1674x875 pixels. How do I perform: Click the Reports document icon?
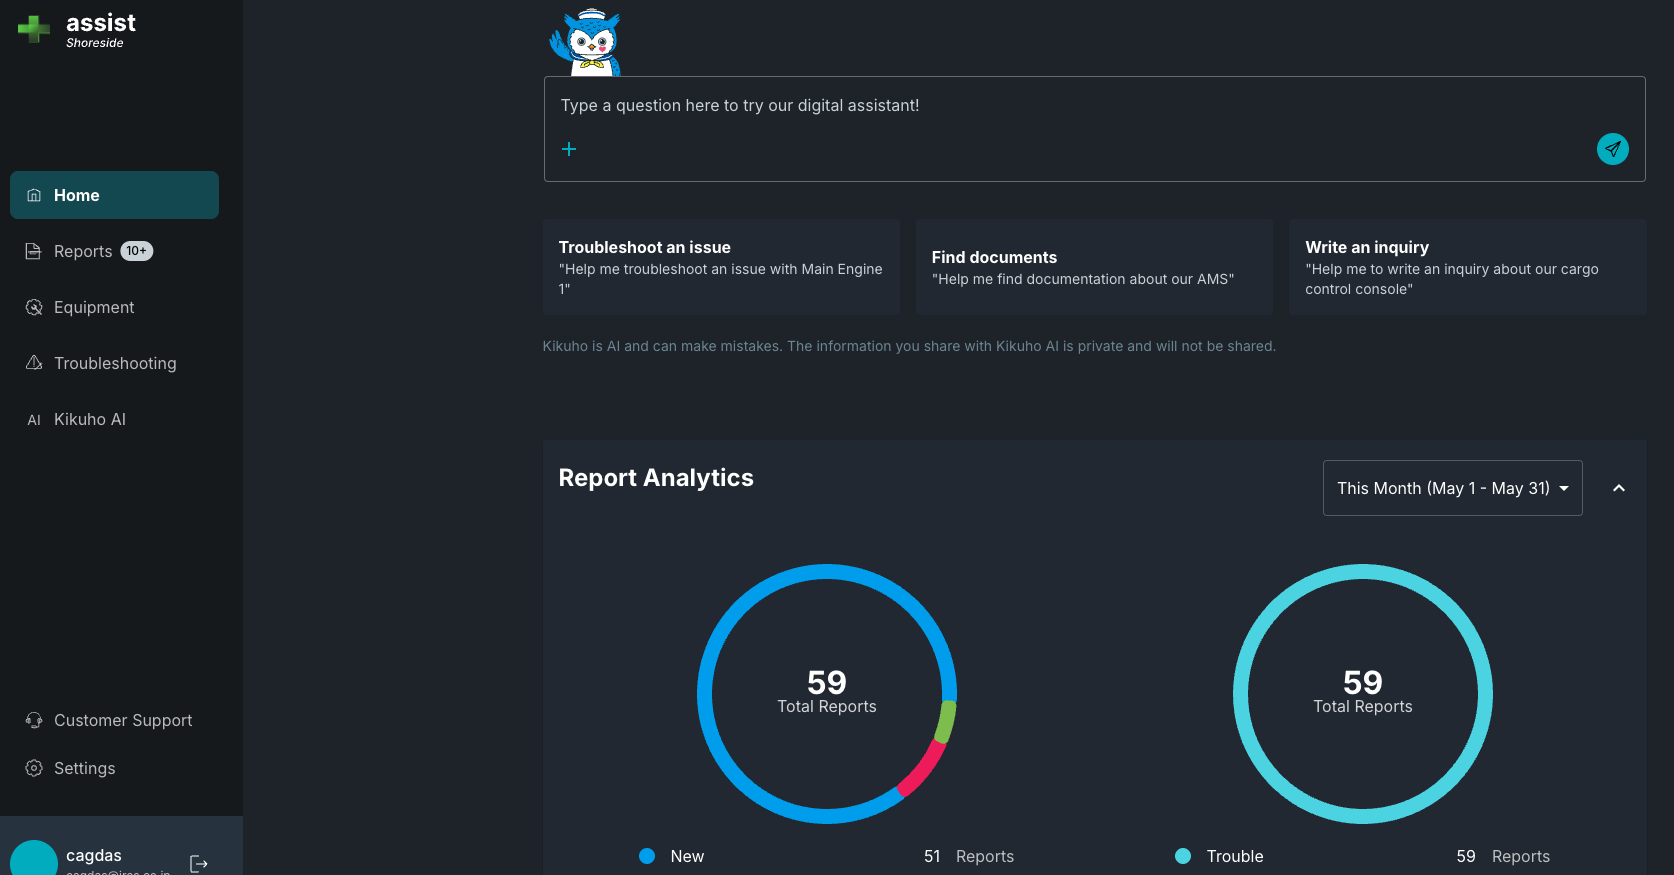pyautogui.click(x=34, y=251)
